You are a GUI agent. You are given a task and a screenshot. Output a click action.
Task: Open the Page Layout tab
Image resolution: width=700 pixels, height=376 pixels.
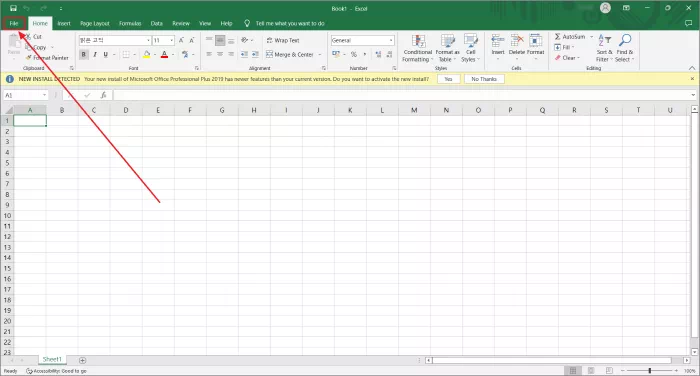95,23
